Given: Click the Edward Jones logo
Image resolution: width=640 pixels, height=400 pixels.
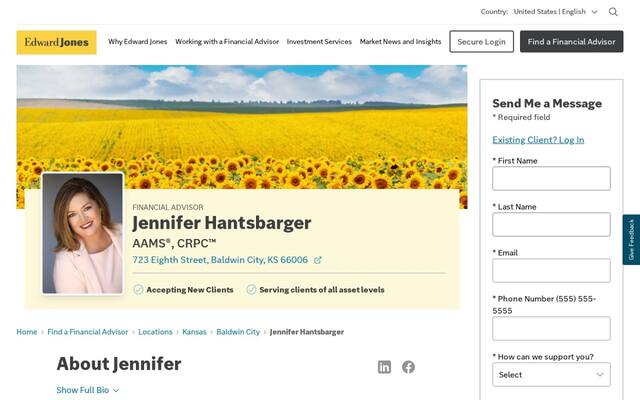Looking at the screenshot, I should pos(56,42).
